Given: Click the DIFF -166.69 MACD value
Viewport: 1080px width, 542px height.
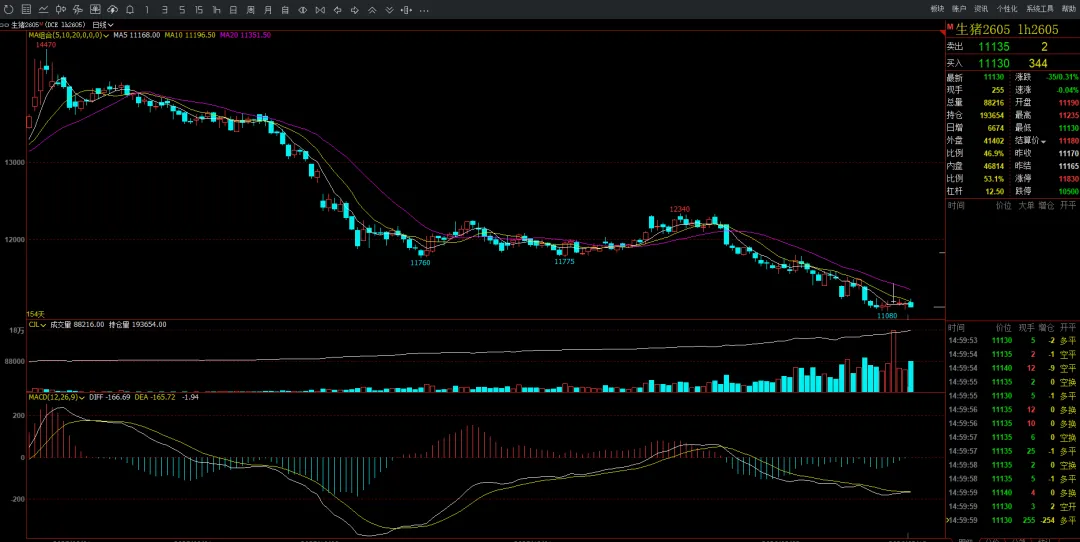Looking at the screenshot, I should click(109, 397).
